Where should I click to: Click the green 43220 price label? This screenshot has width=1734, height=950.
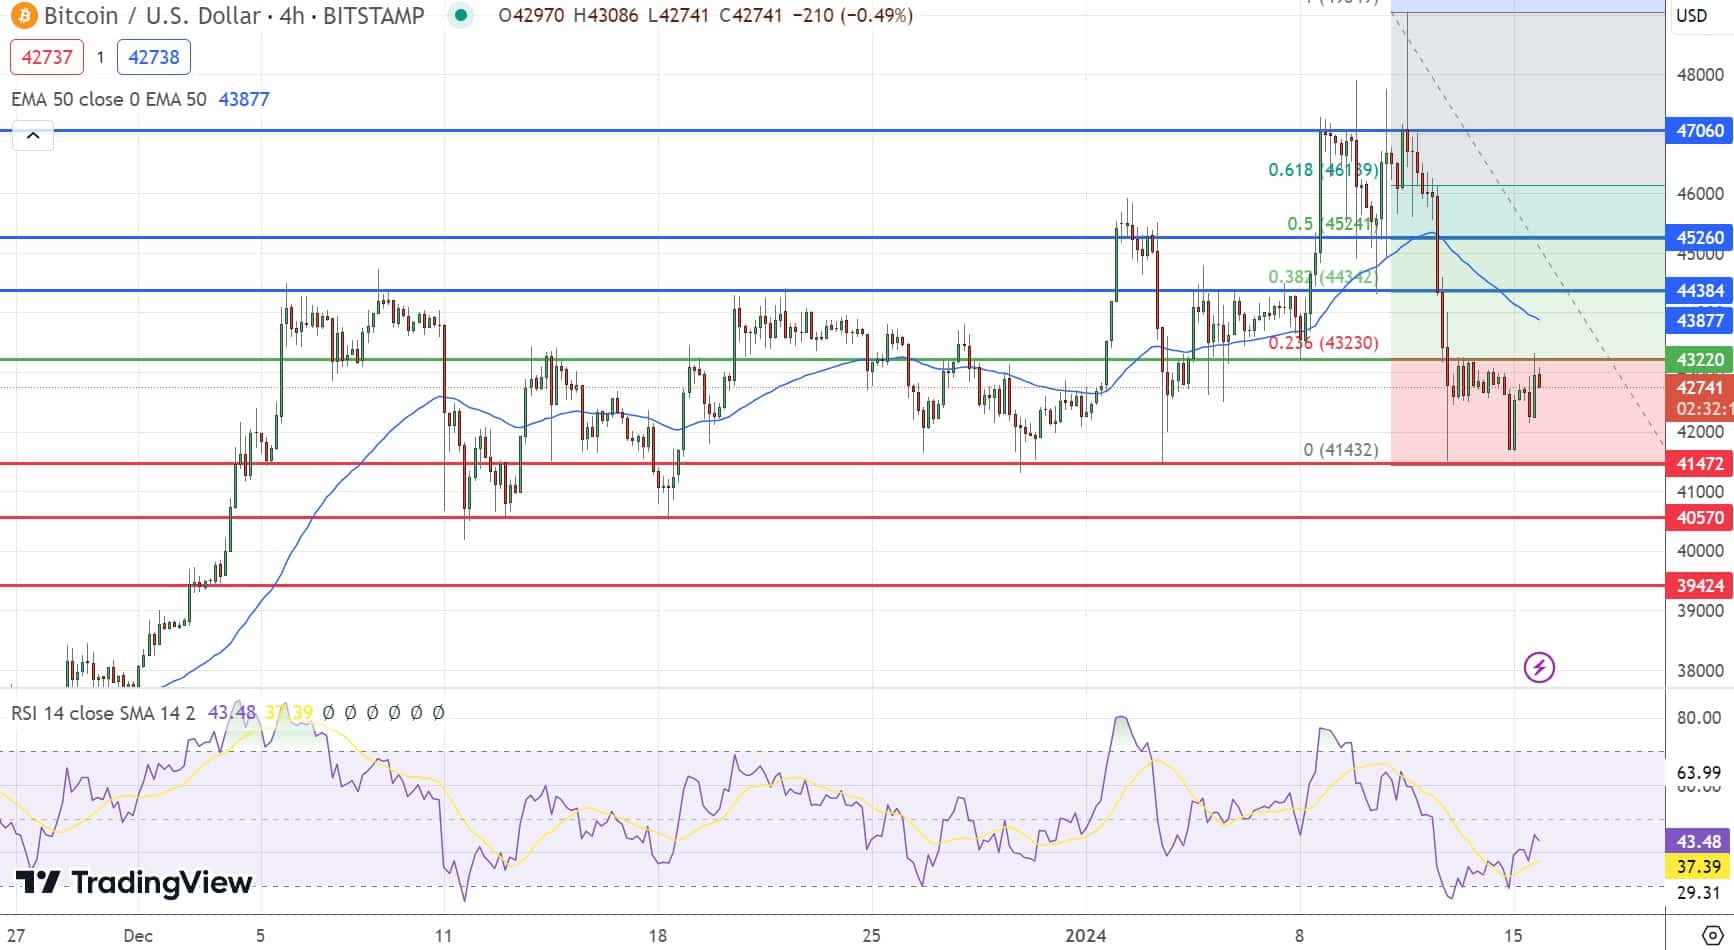pos(1699,360)
